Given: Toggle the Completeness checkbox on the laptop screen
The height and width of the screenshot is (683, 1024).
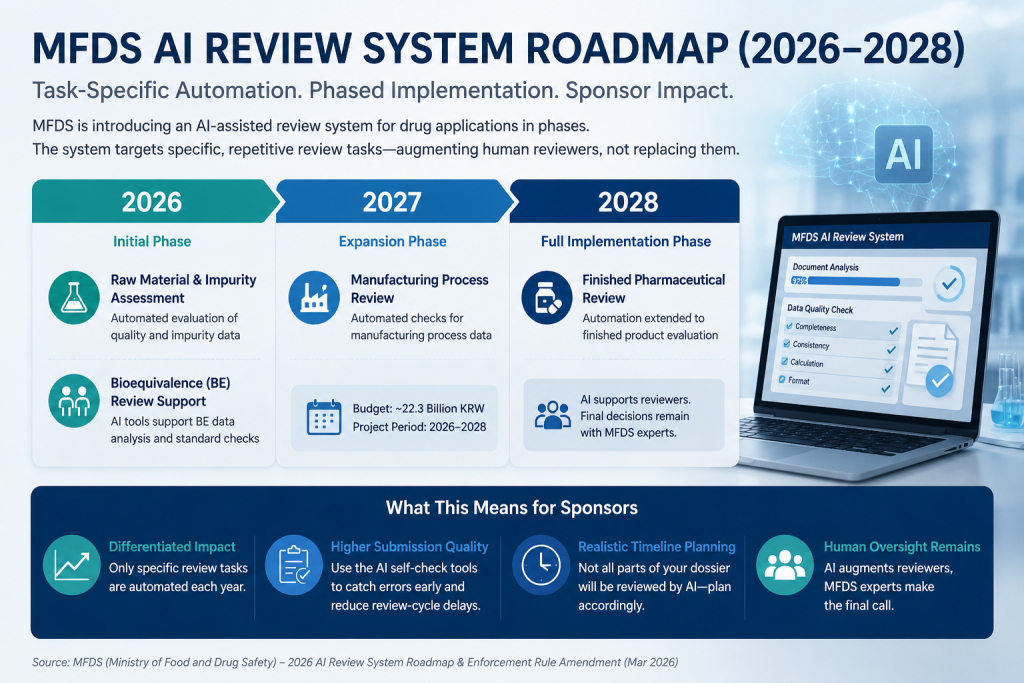Looking at the screenshot, I should pyautogui.click(x=790, y=326).
